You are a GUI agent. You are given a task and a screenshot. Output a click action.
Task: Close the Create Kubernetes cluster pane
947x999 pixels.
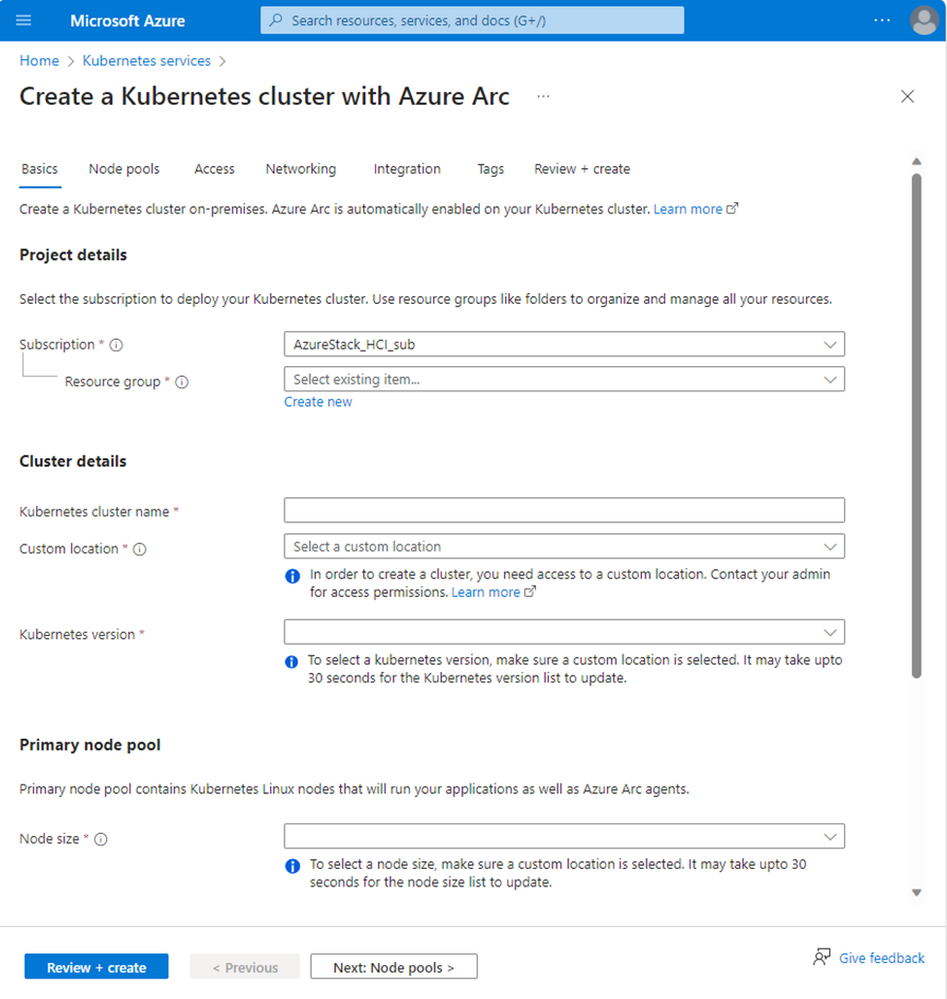click(x=907, y=97)
